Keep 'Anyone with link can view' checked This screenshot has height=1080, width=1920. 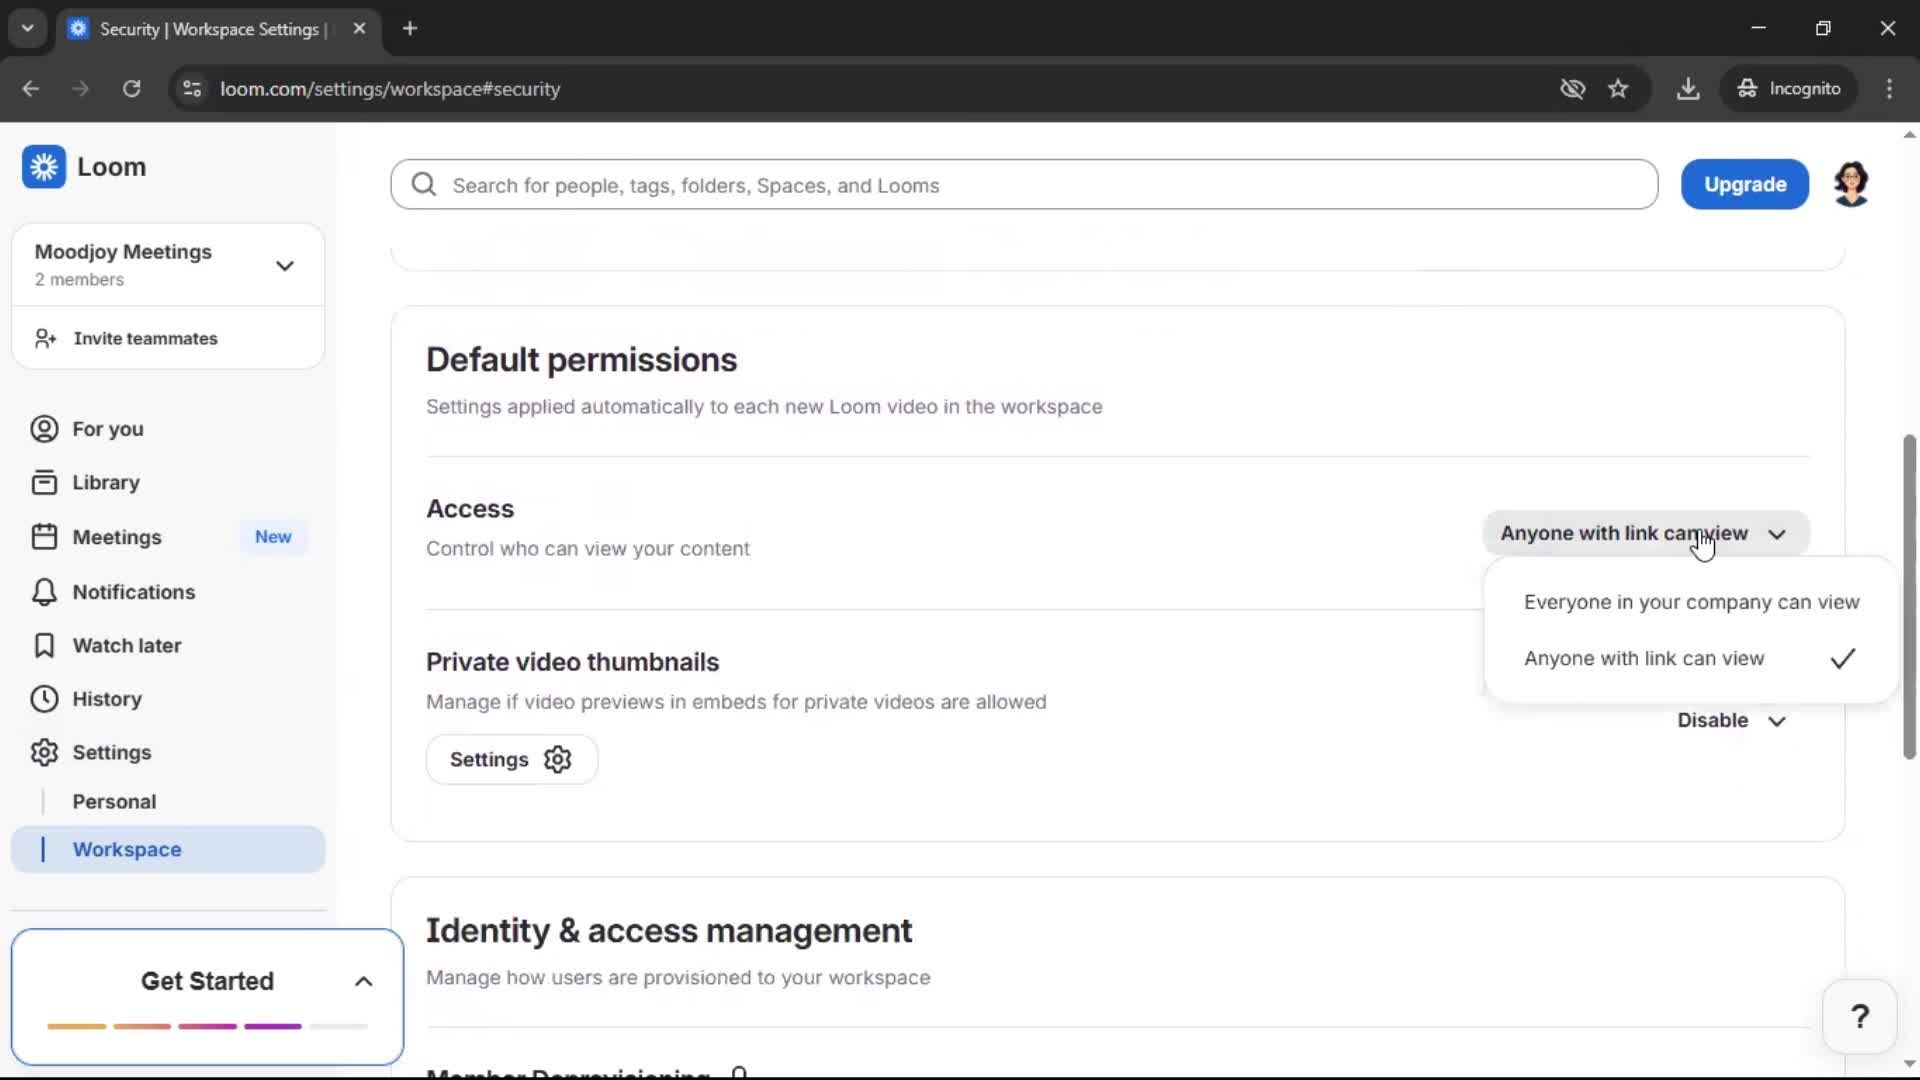point(1645,659)
